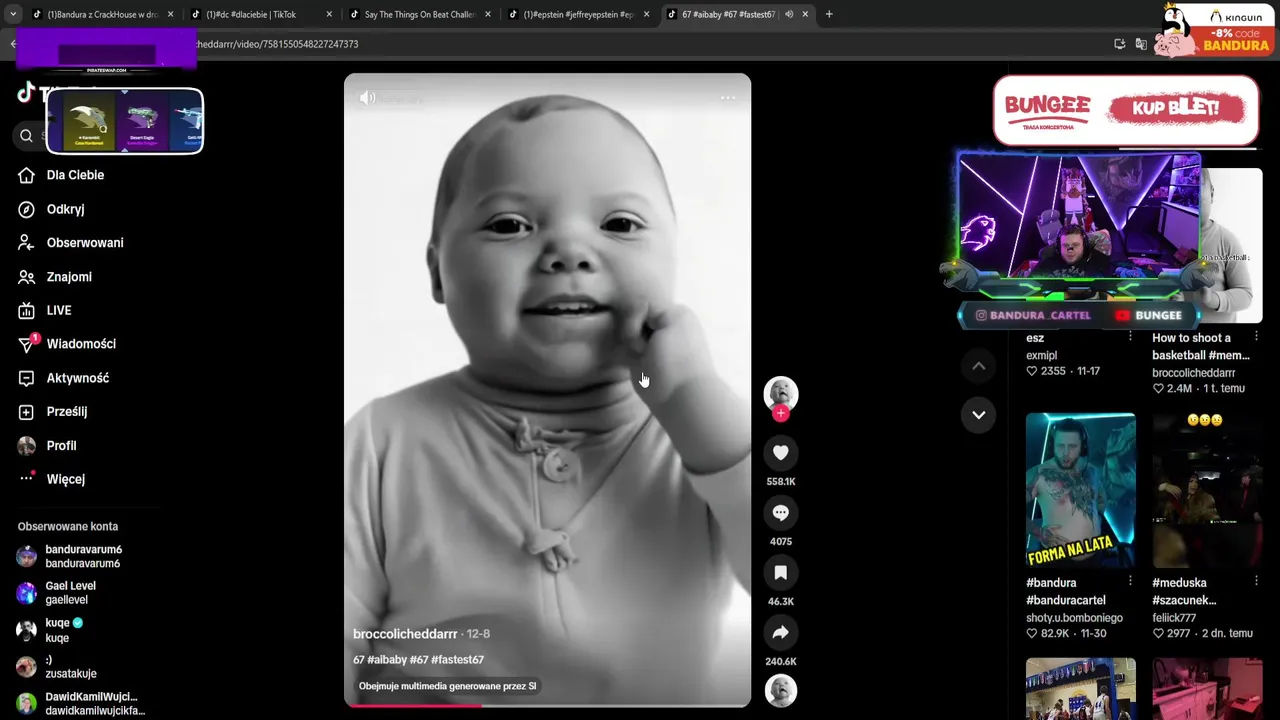Open the creator avatar above the like button

tap(781, 393)
